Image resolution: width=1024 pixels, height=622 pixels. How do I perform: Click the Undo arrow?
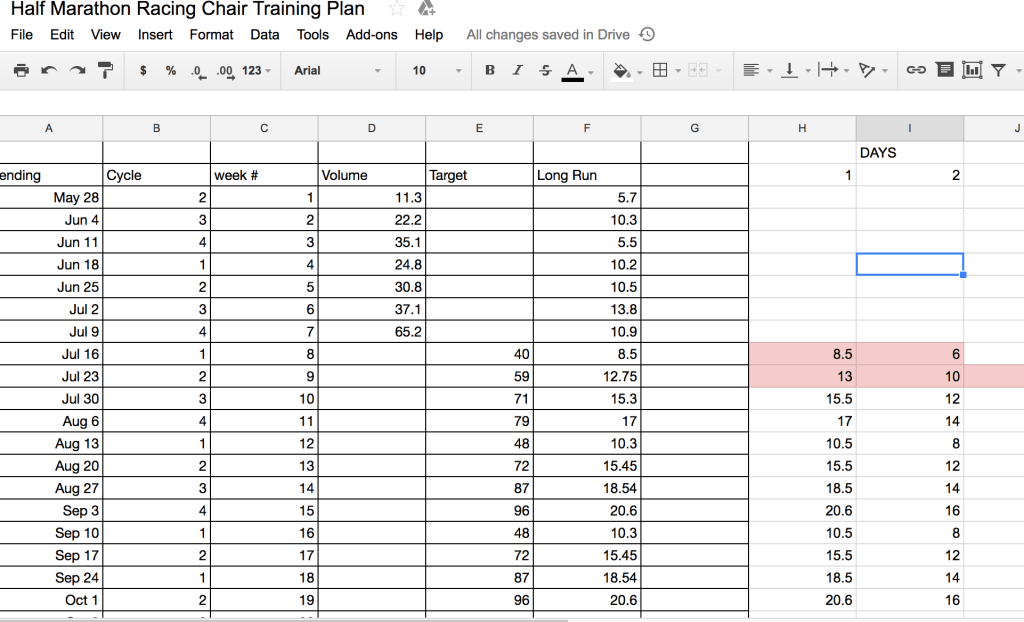point(49,70)
